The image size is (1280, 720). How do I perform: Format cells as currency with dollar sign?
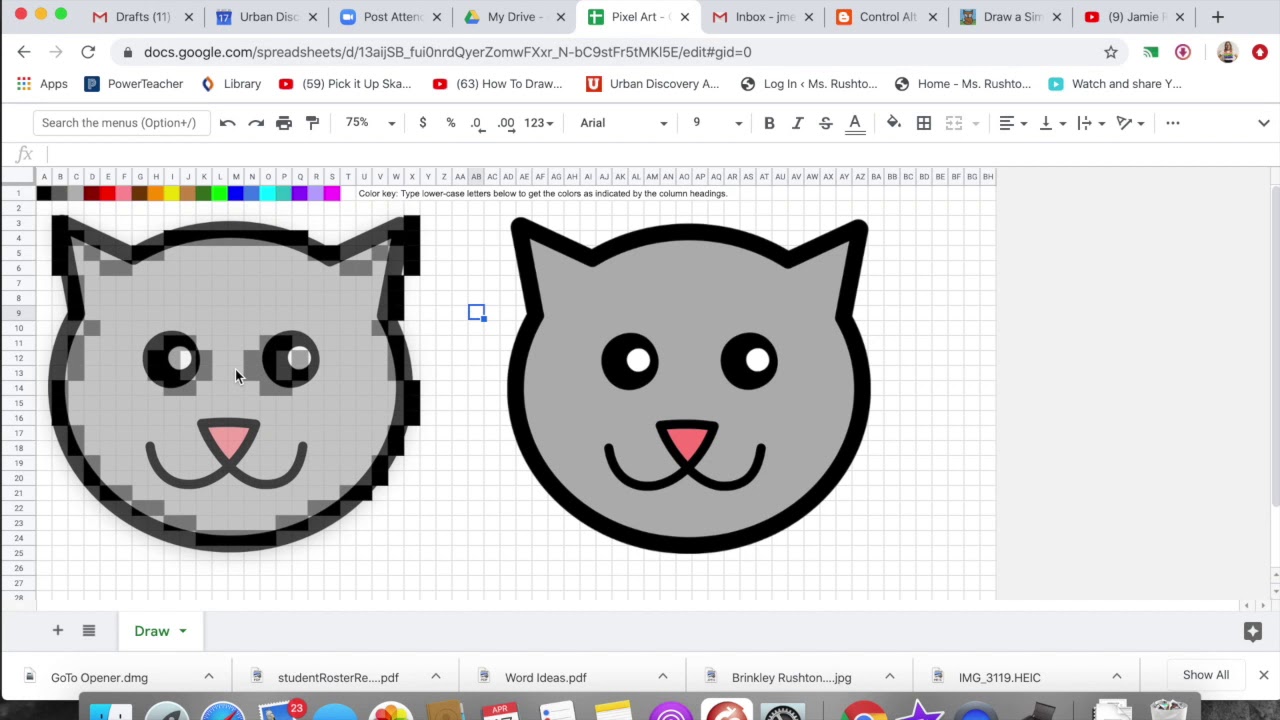coord(423,123)
